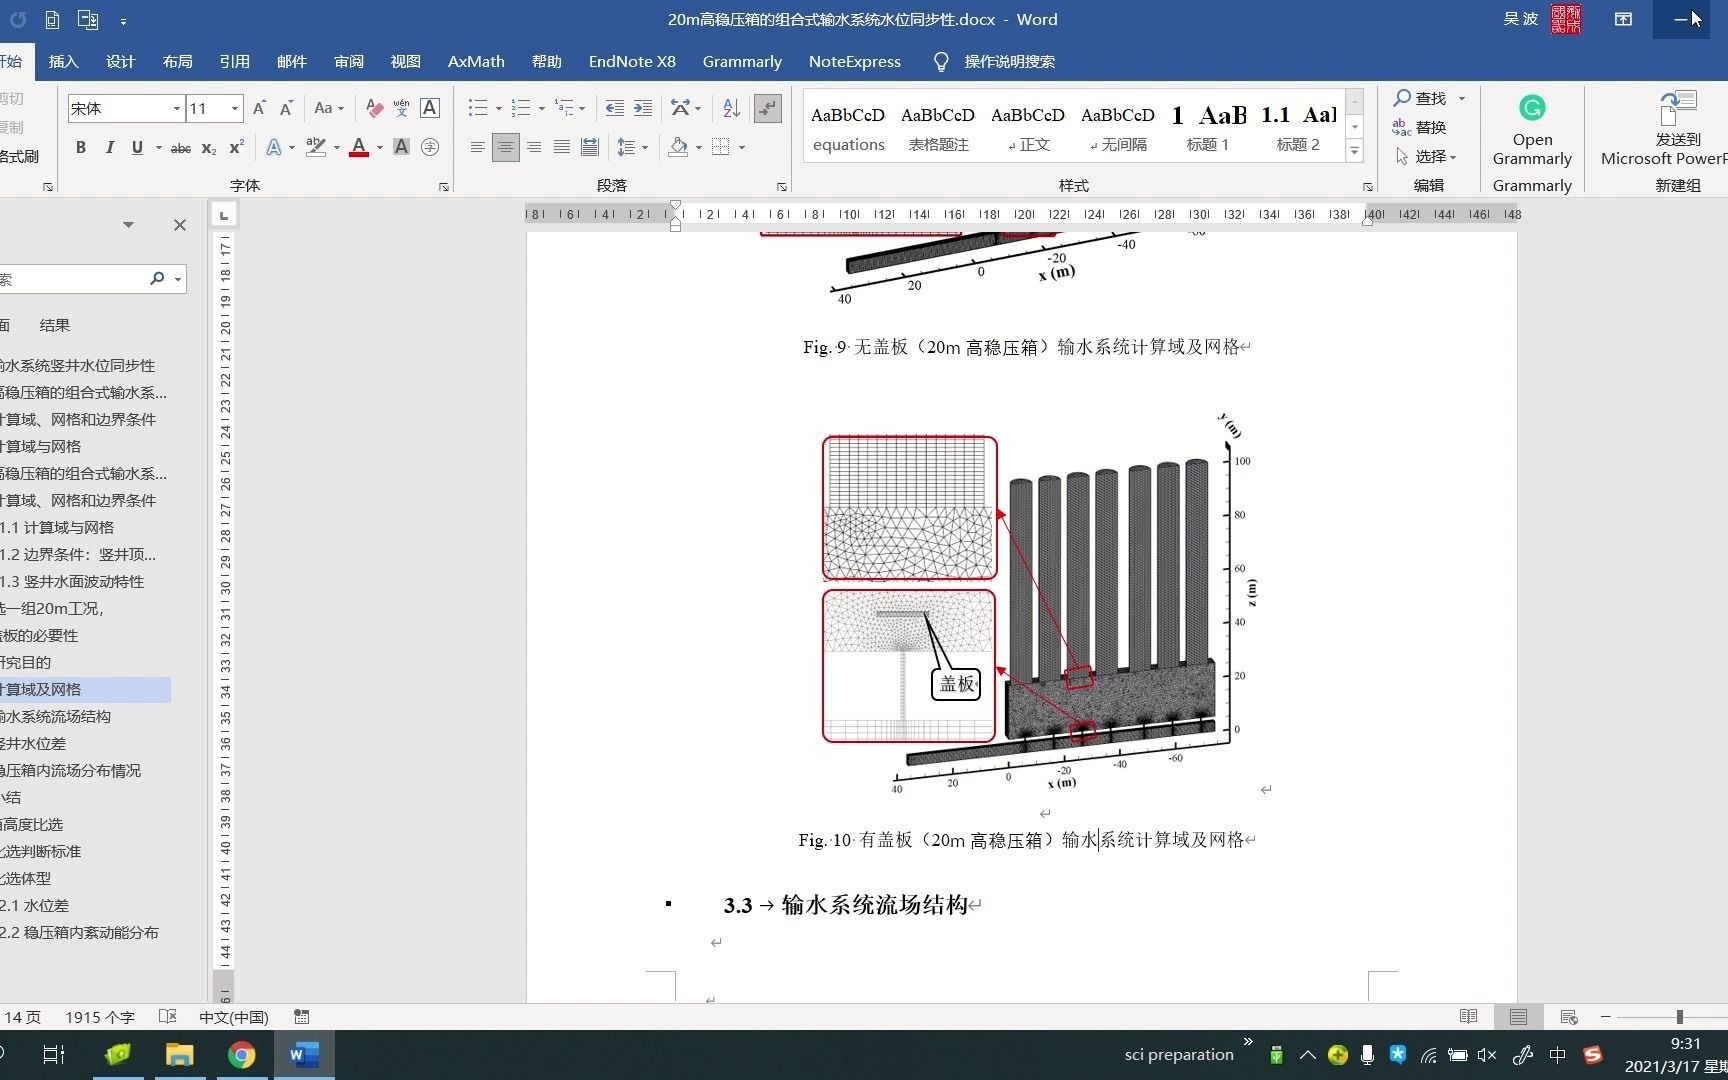Click the text highlight color icon
Screen dimensions: 1728x1080
click(314, 147)
